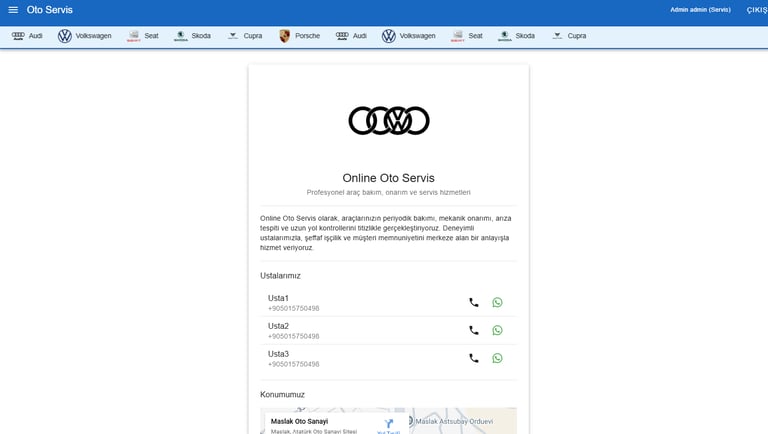This screenshot has height=434, width=768.
Task: Log out with the ÇIKIŞ button
Action: point(757,10)
